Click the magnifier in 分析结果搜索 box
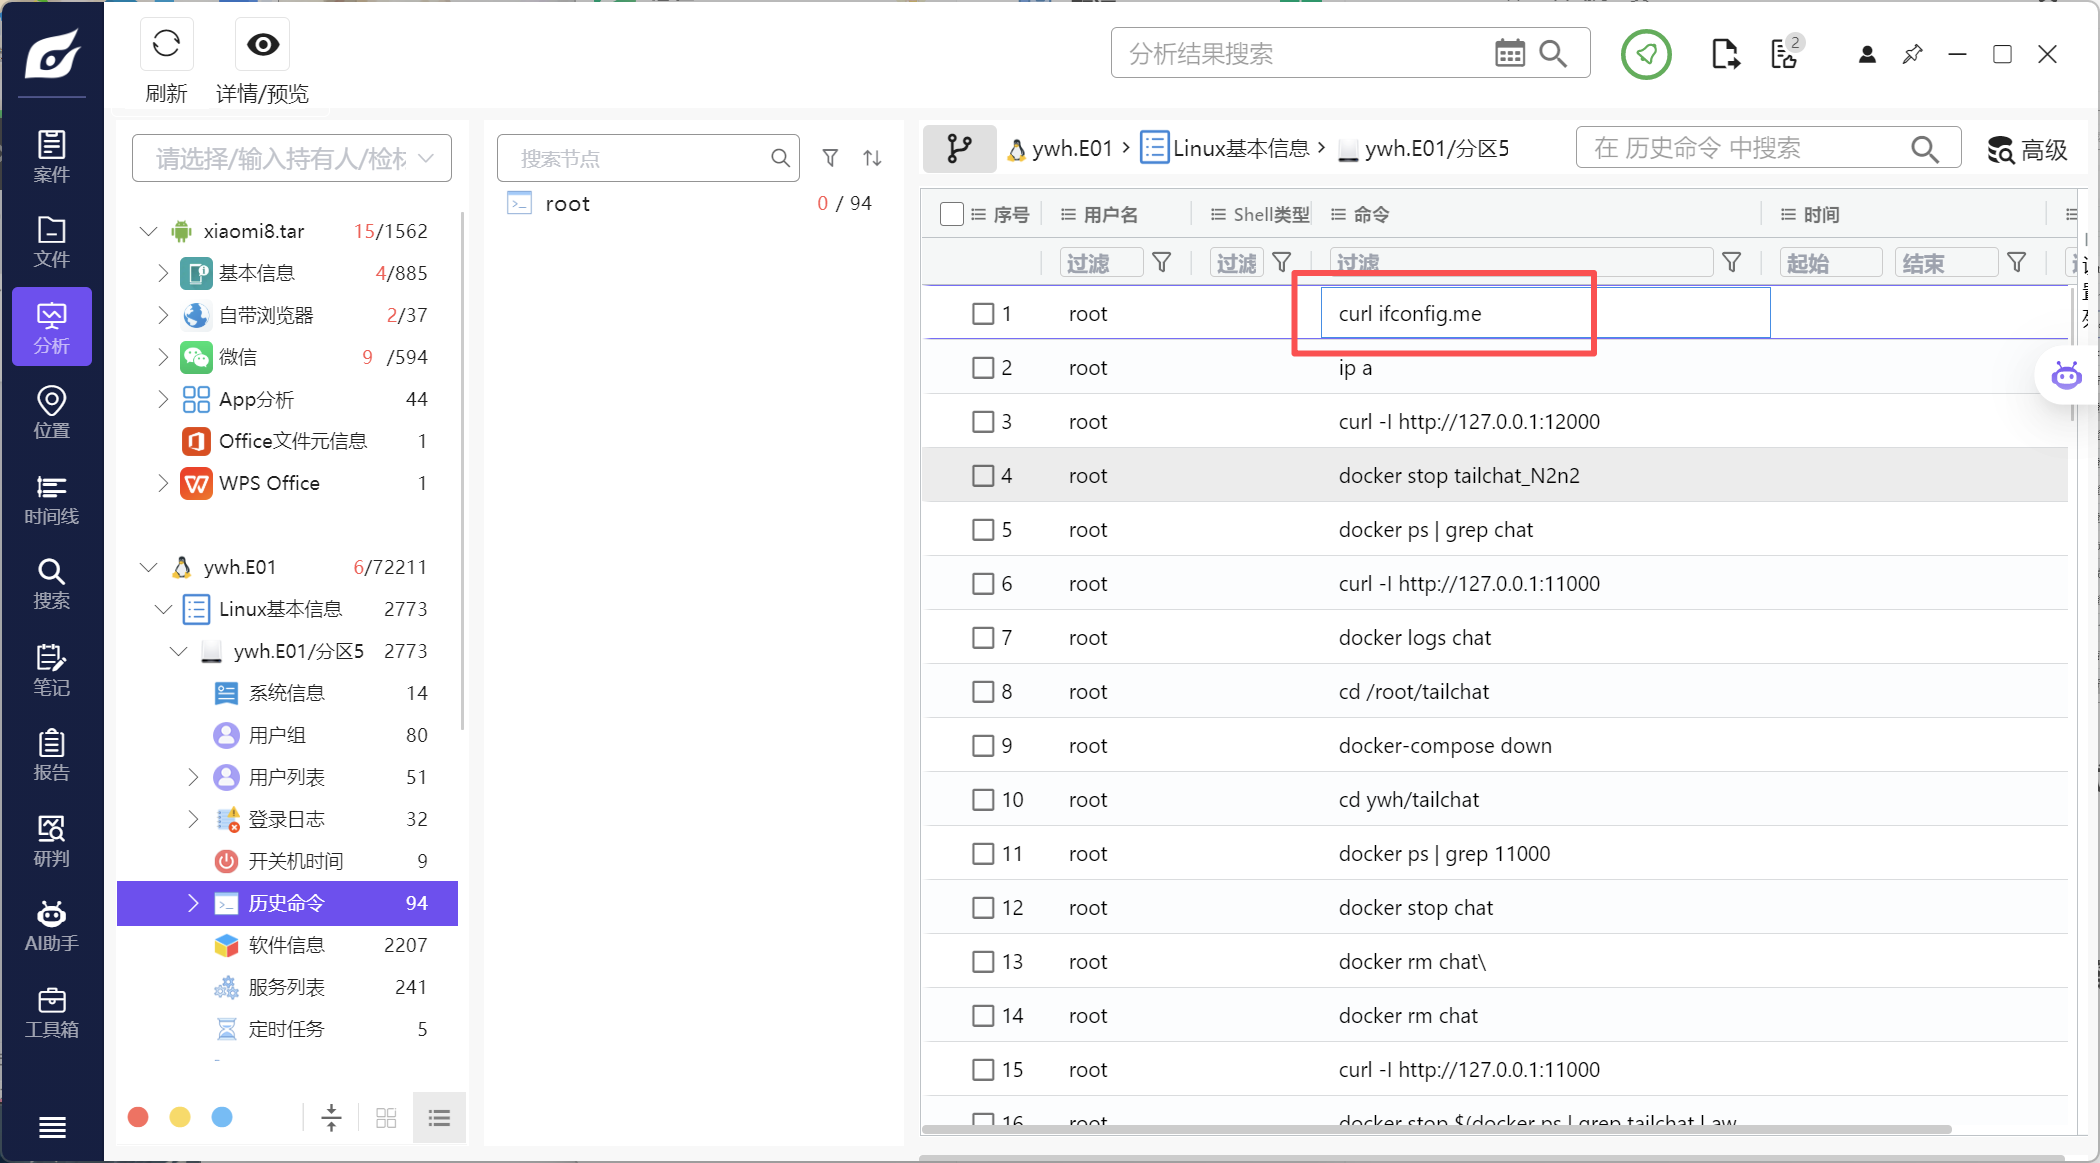Viewport: 2100px width, 1163px height. click(x=1553, y=53)
